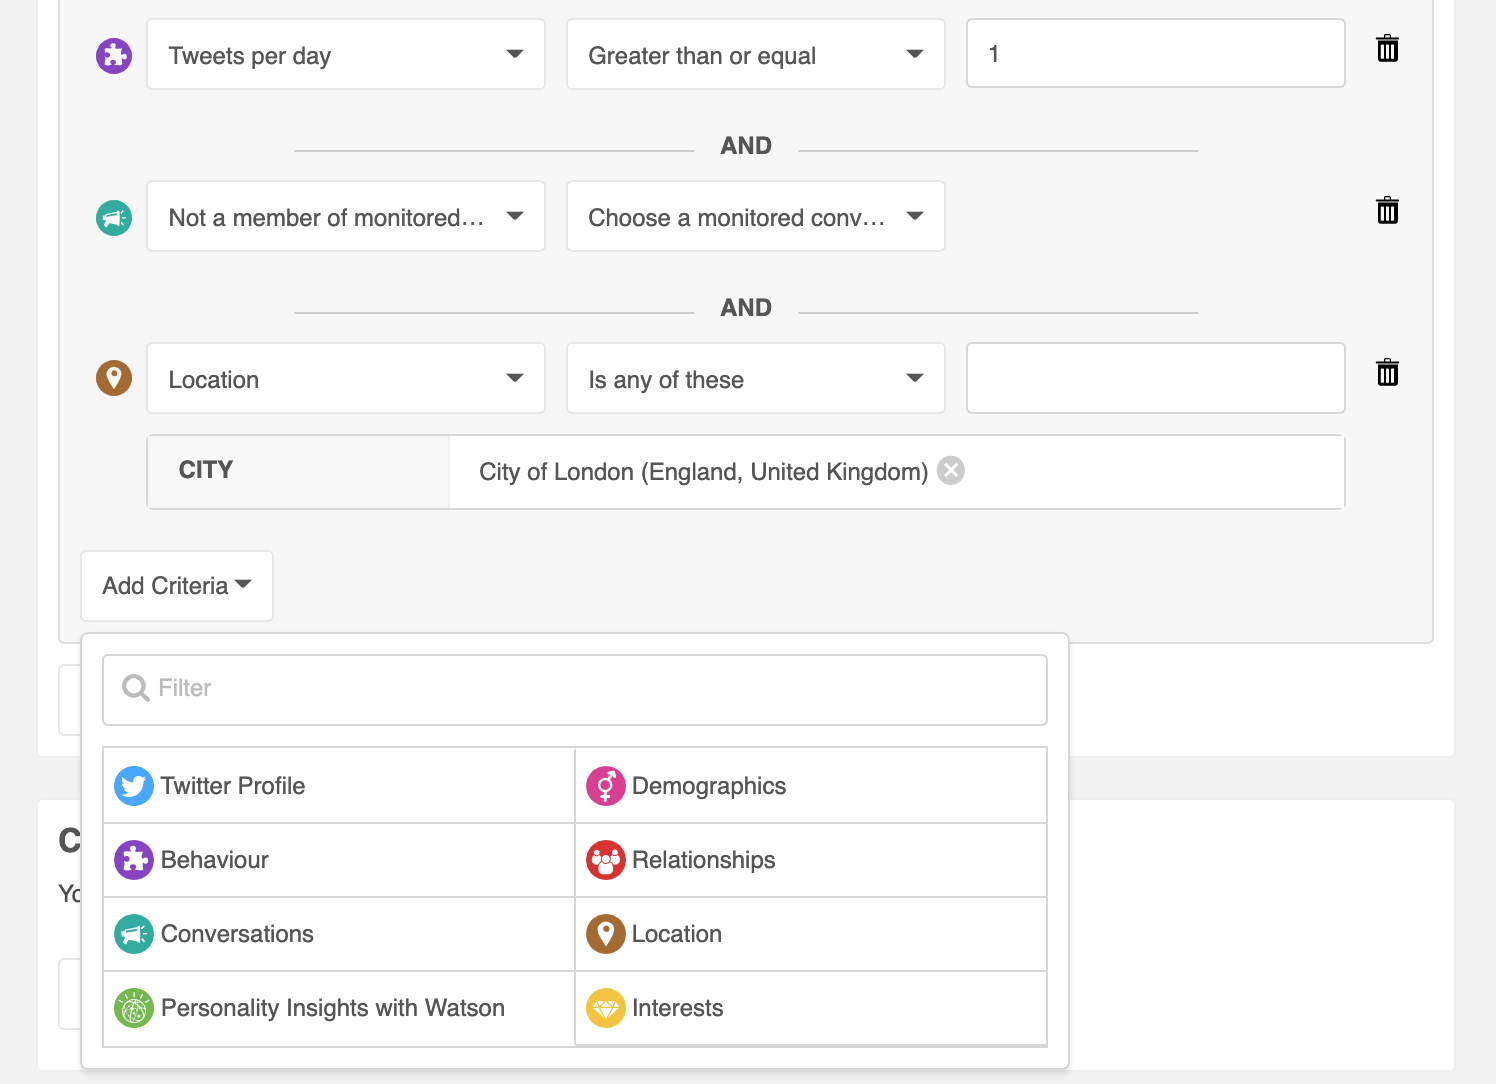Image resolution: width=1496 pixels, height=1084 pixels.
Task: Select Location from the criteria menu
Action: coord(677,934)
